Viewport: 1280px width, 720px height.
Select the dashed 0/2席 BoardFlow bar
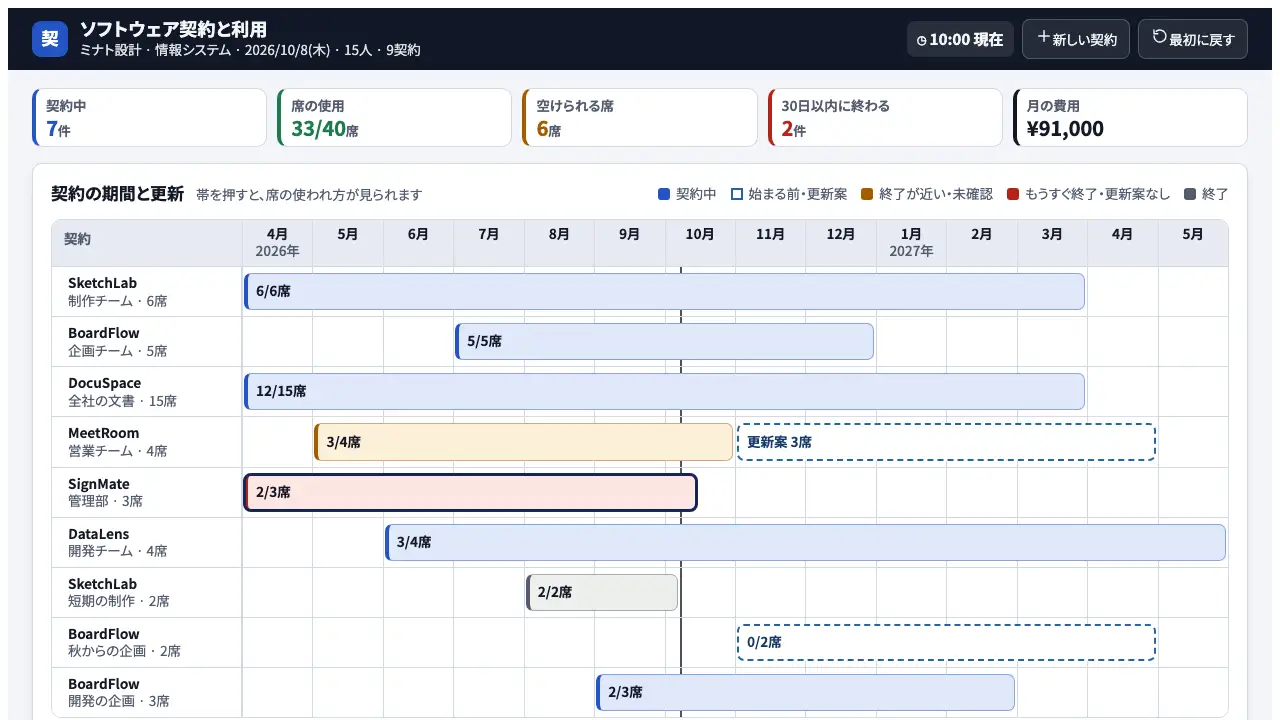tap(946, 642)
